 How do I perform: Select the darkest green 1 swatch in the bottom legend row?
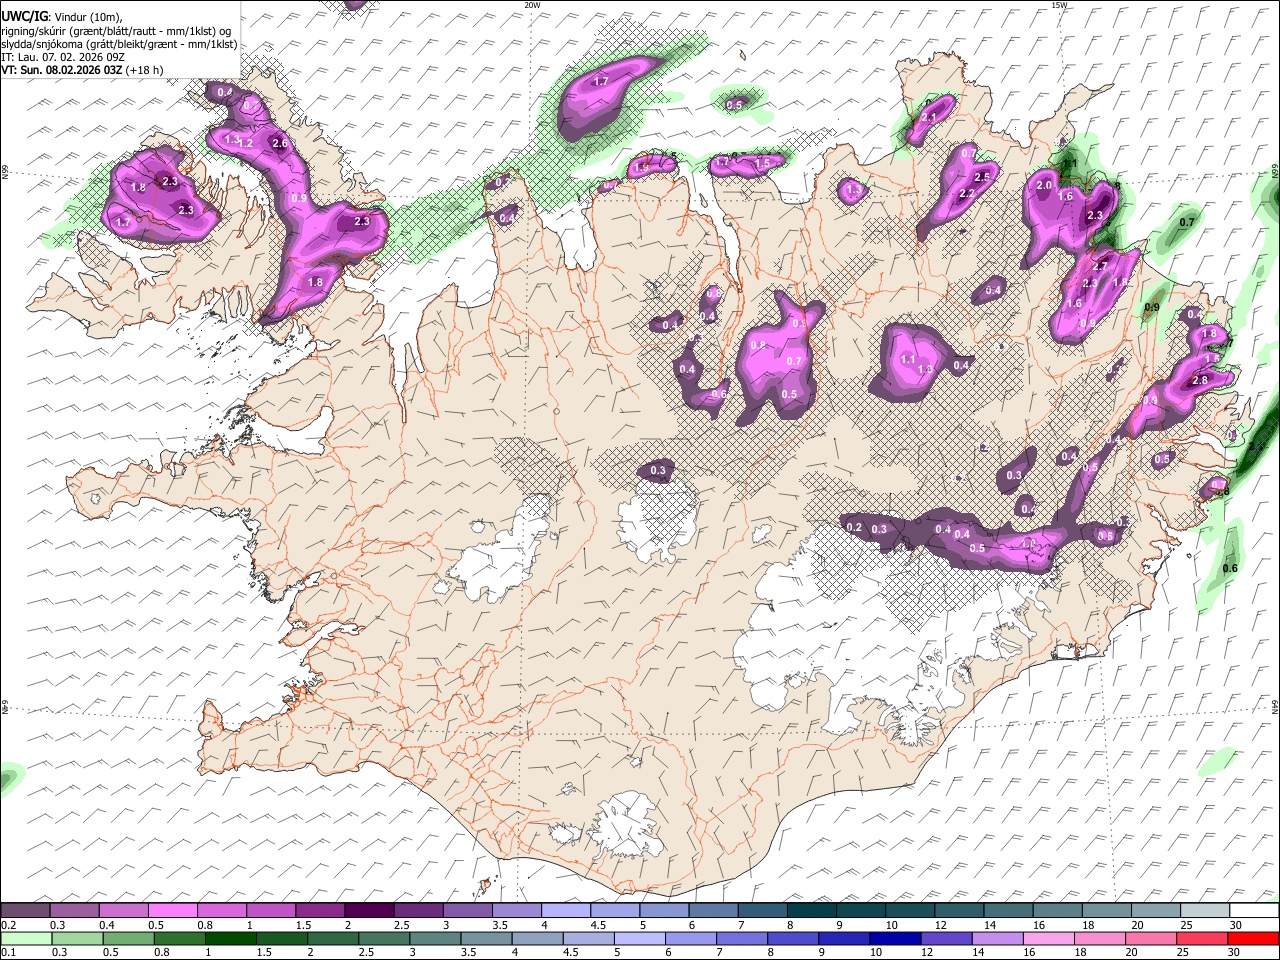pyautogui.click(x=231, y=939)
